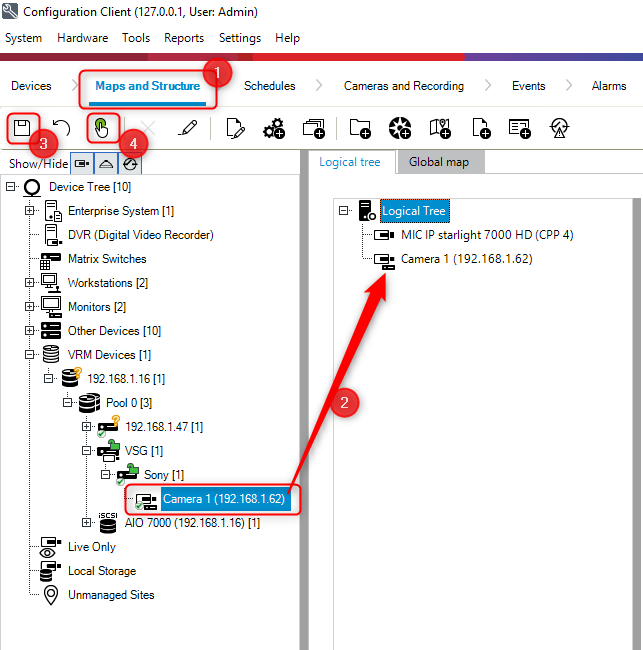Go to Cameras and Recording section
Image resolution: width=643 pixels, height=650 pixels.
(403, 86)
